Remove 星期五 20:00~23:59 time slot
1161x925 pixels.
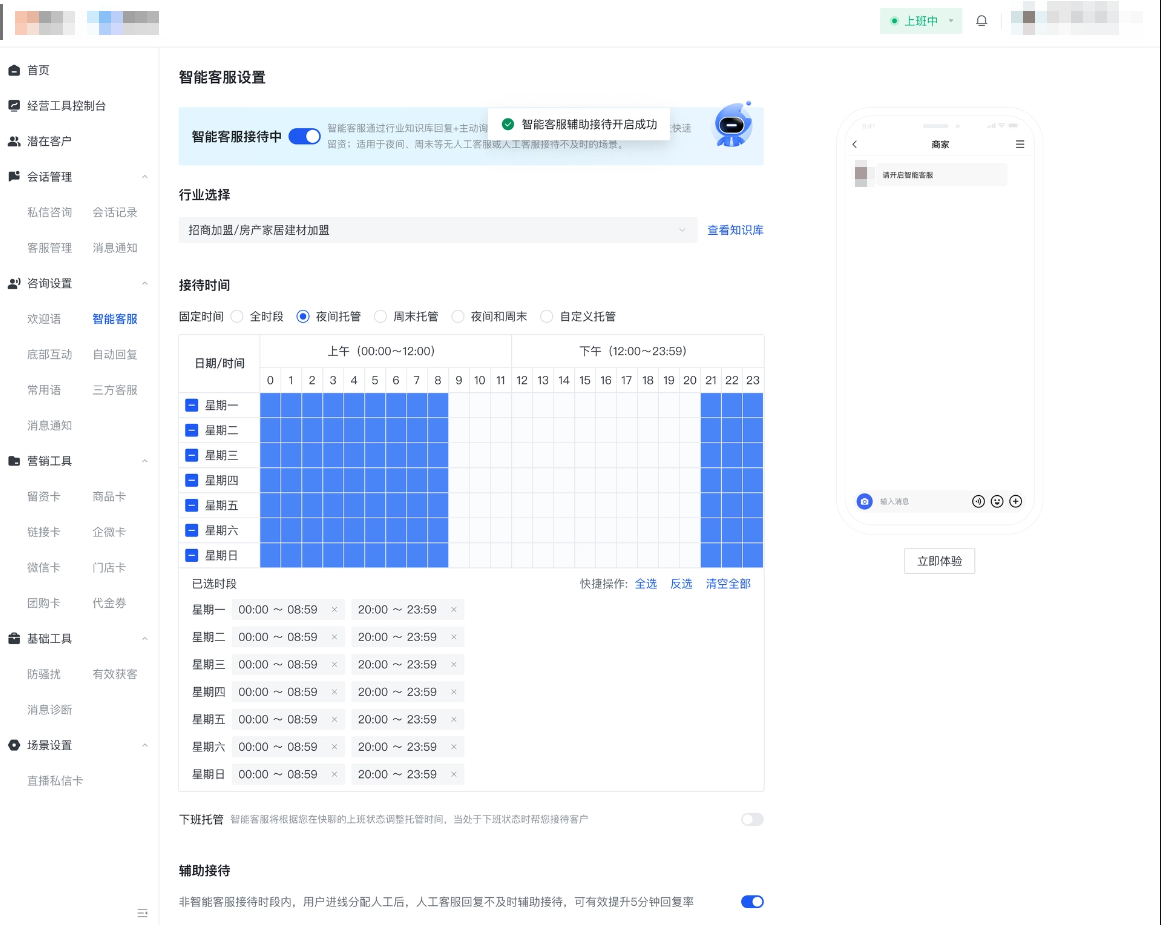point(454,719)
